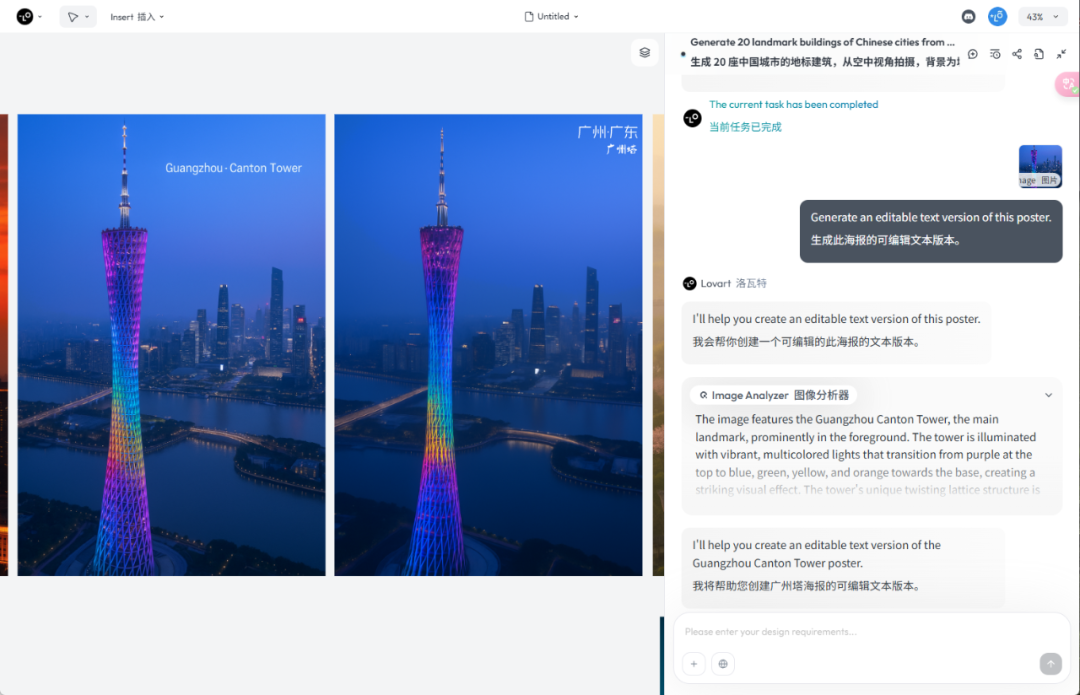Click the globe icon below input
1080x695 pixels.
point(723,664)
